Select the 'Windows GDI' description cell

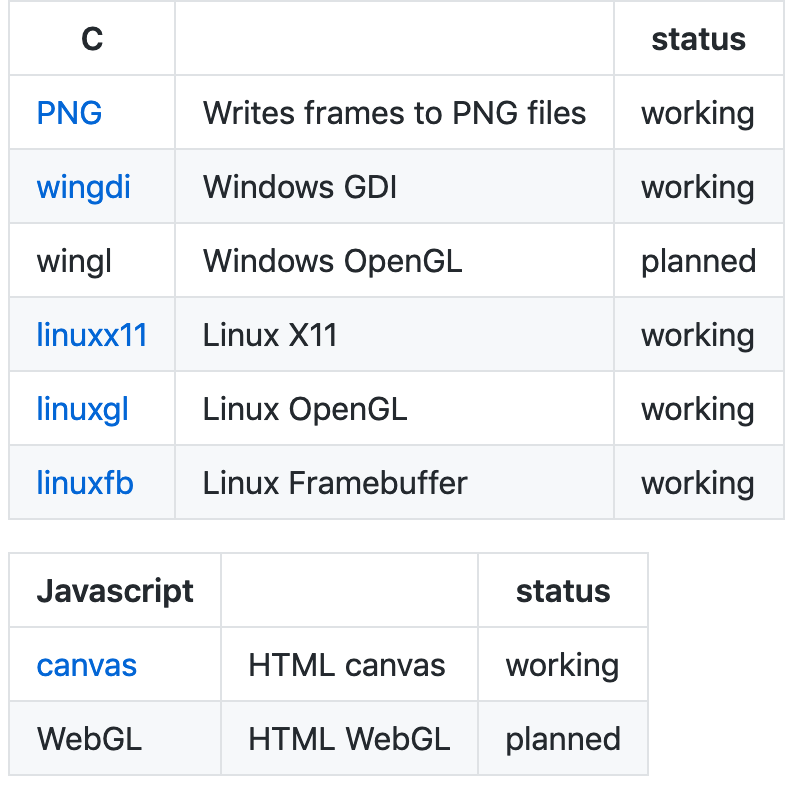394,186
